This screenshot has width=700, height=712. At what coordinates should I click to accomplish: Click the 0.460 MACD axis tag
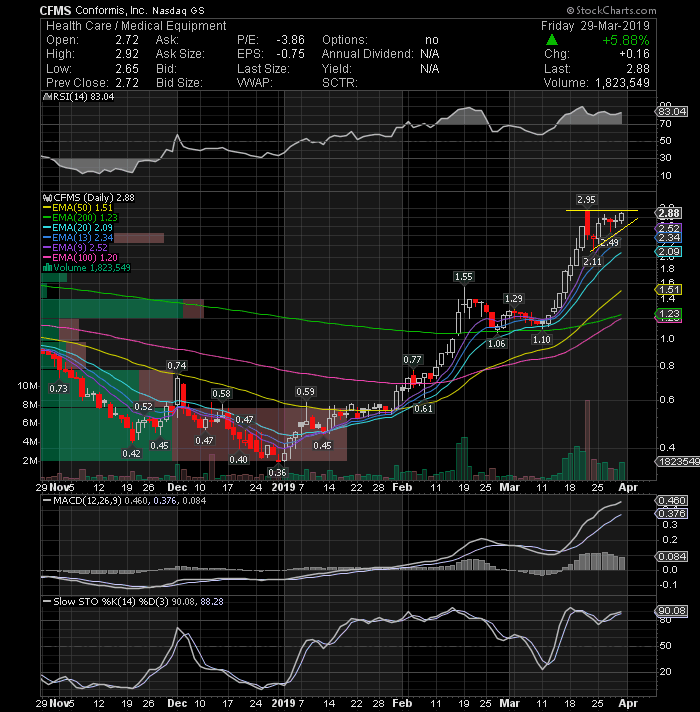(672, 500)
